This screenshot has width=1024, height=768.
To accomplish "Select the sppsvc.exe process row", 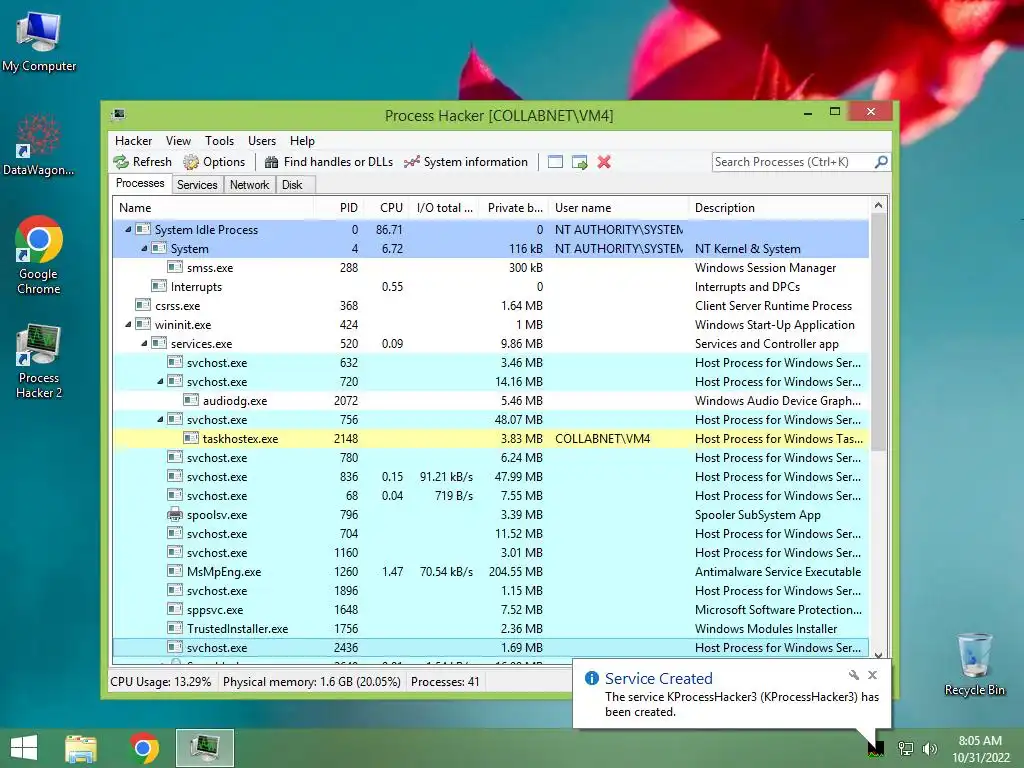I will tap(490, 609).
